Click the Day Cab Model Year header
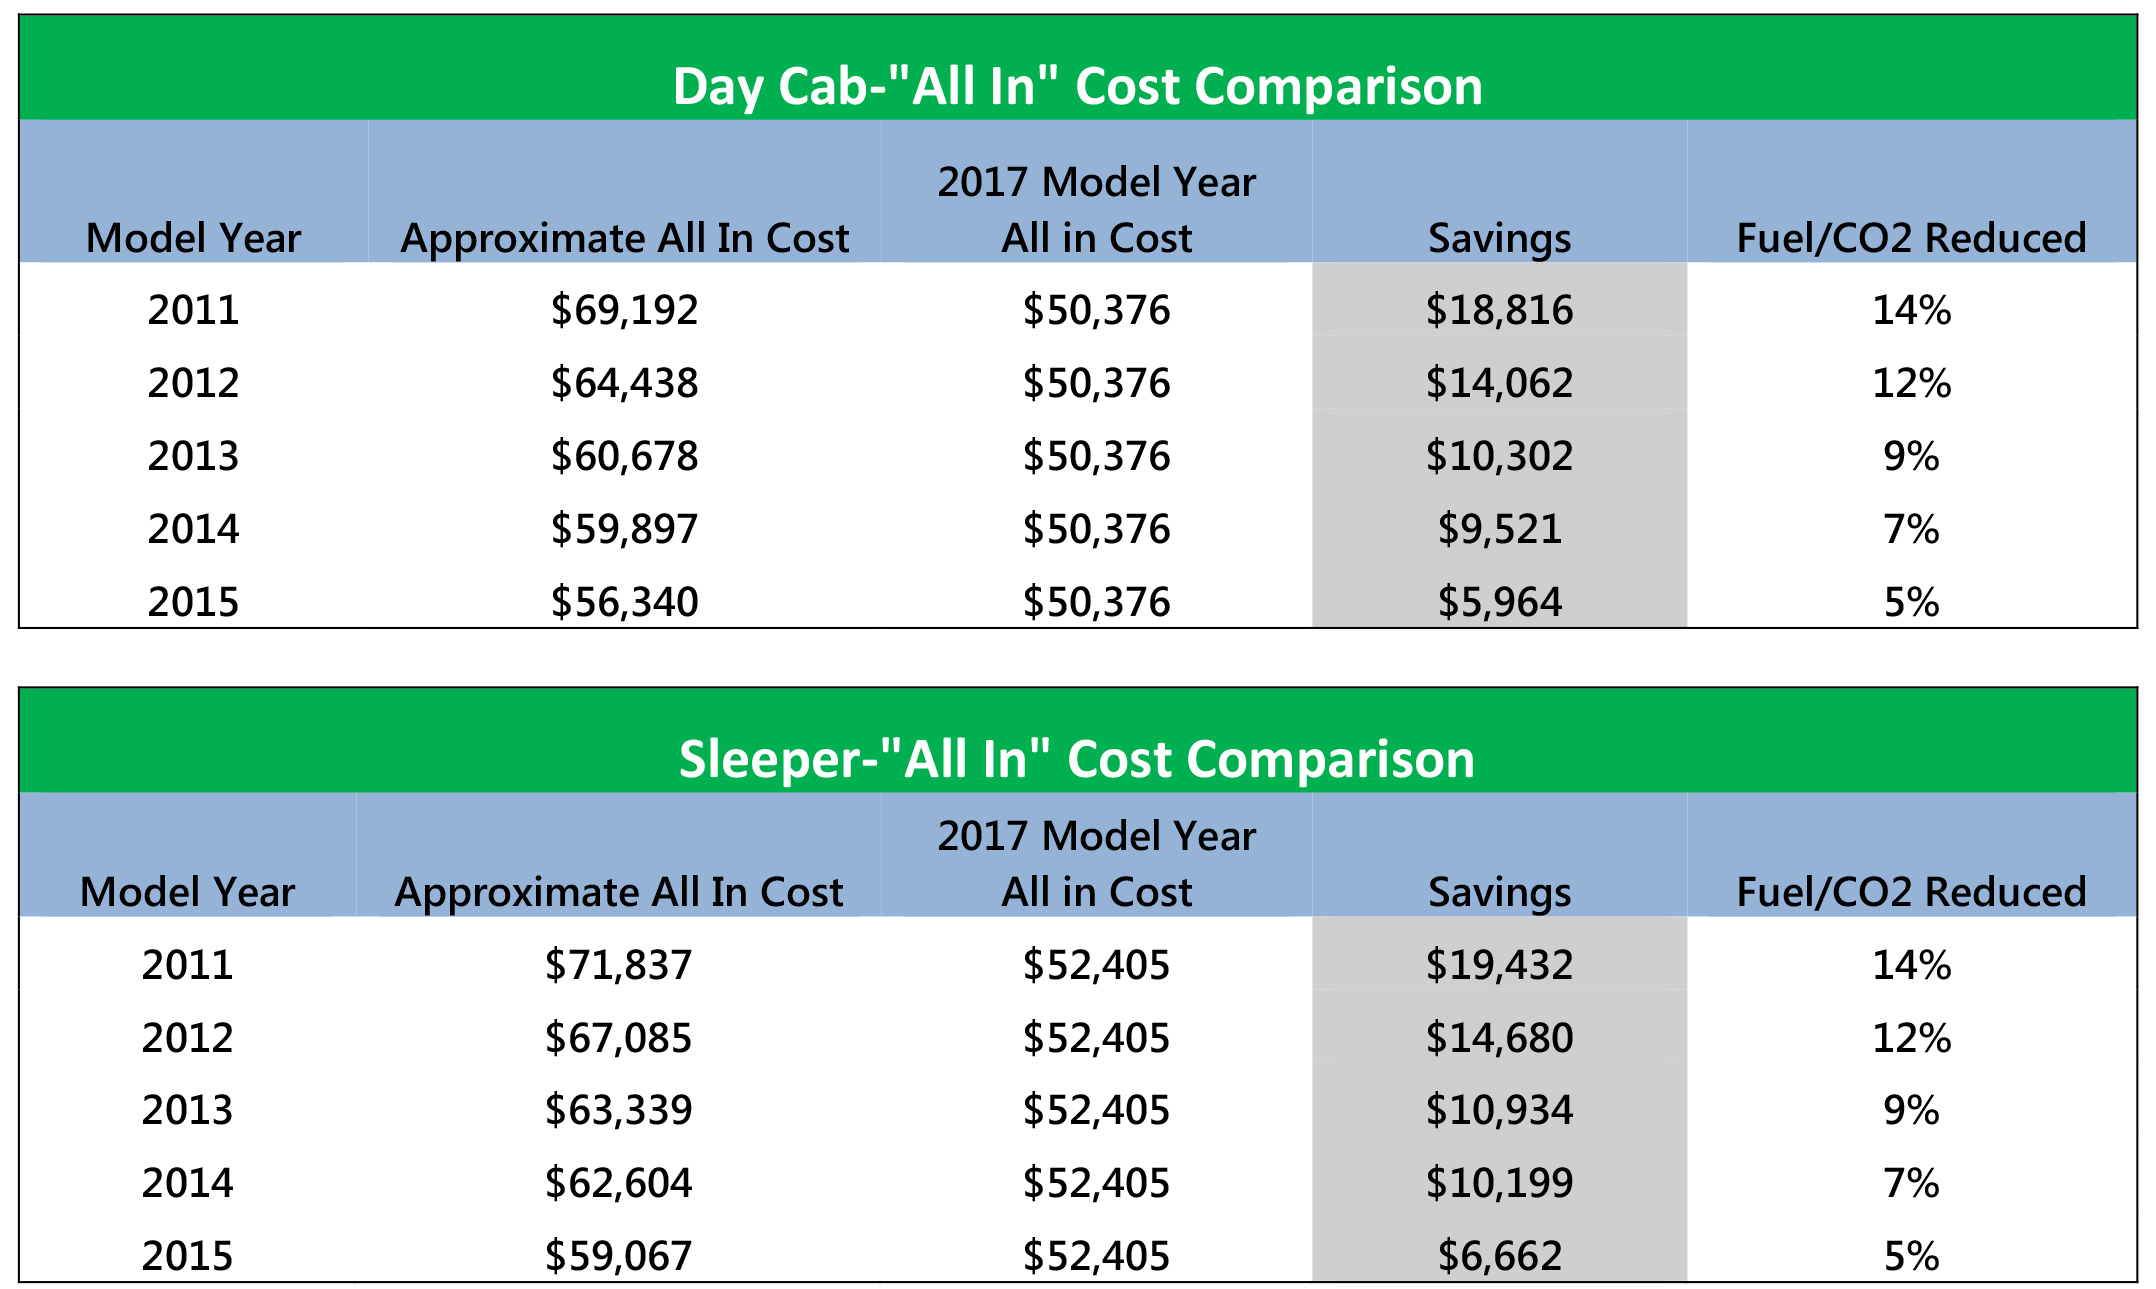This screenshot has height=1289, width=2156. pyautogui.click(x=193, y=238)
